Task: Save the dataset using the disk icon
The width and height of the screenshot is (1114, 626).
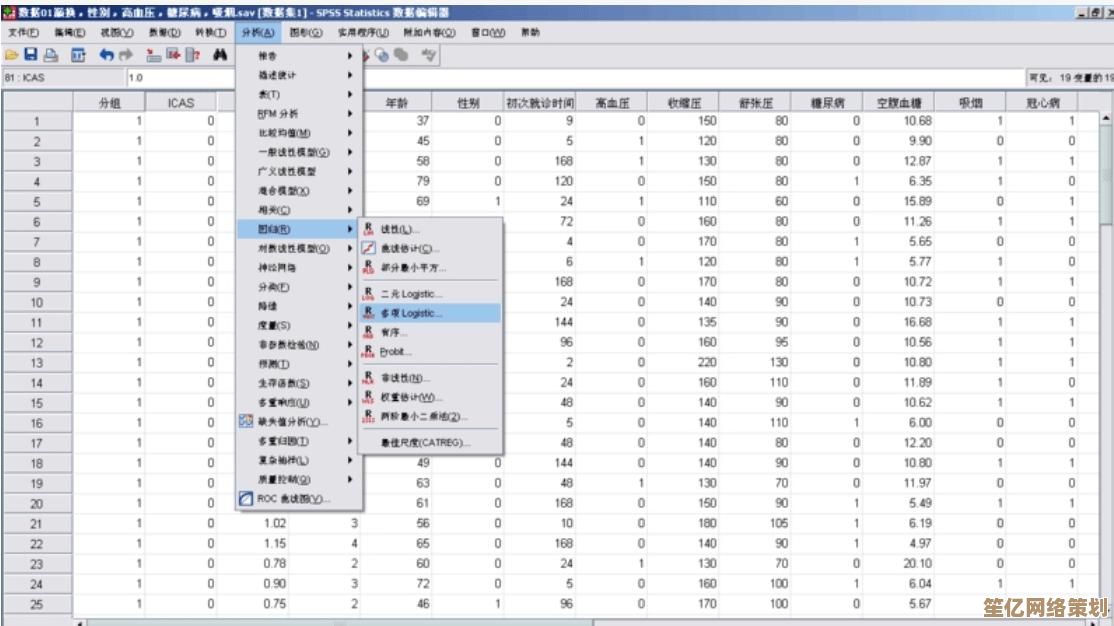Action: point(31,53)
